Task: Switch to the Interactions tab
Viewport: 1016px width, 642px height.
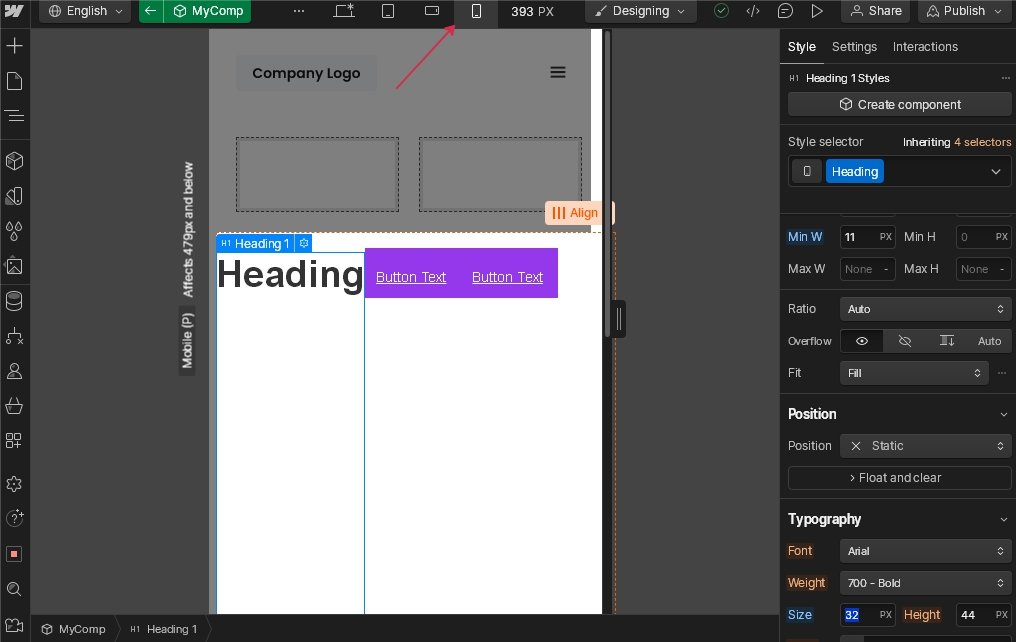Action: tap(925, 47)
